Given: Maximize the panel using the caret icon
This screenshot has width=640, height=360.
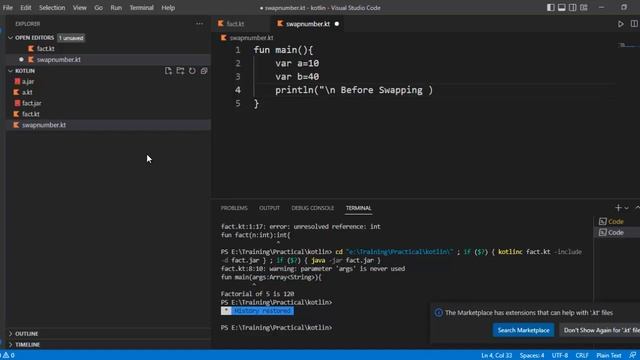Looking at the screenshot, I should [637, 208].
